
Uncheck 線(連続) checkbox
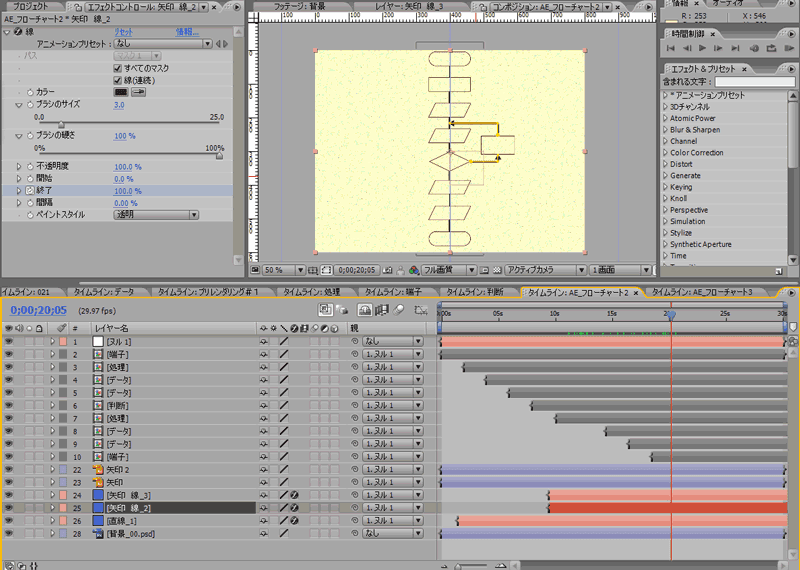click(x=117, y=80)
